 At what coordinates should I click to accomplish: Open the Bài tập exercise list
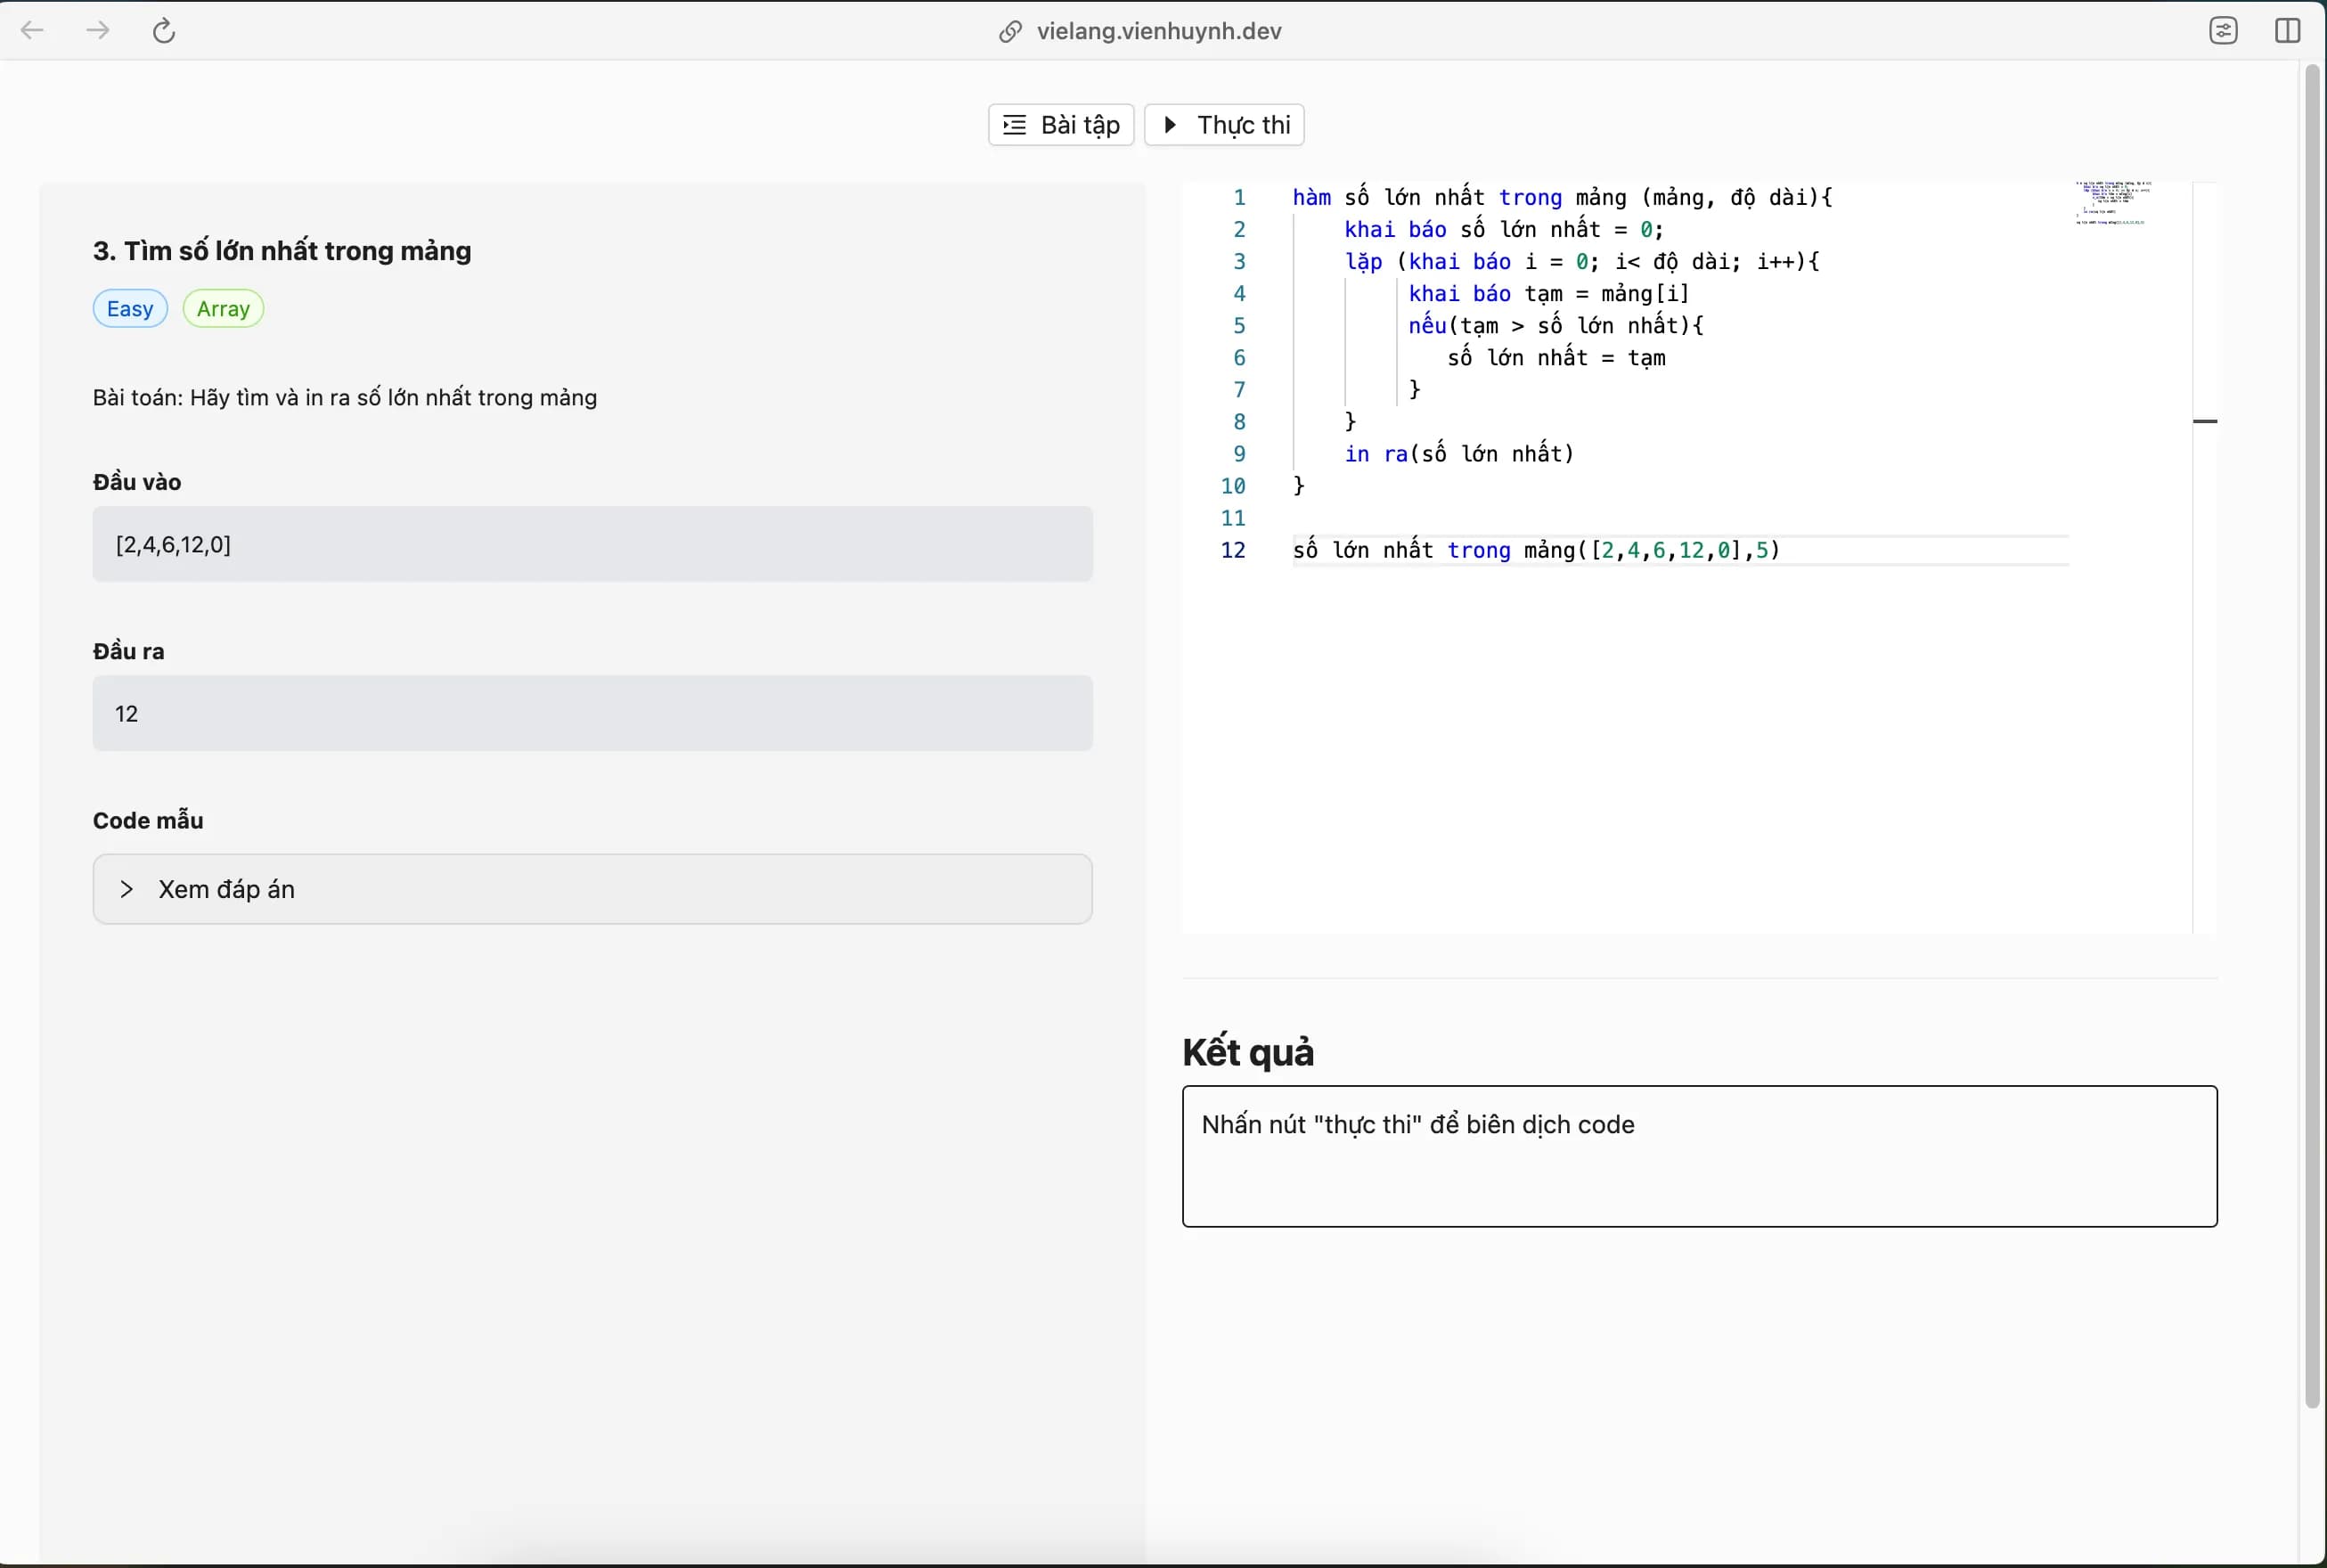1061,125
